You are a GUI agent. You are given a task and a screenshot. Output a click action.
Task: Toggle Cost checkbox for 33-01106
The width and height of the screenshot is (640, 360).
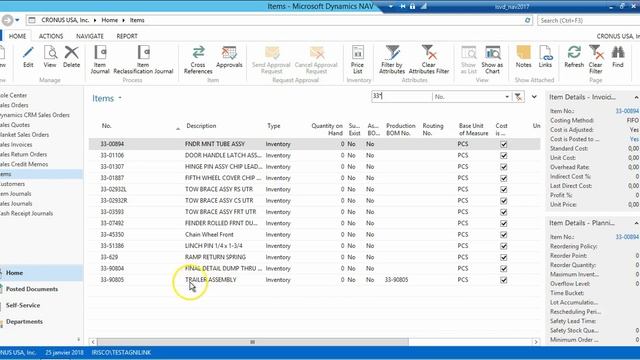(x=504, y=156)
